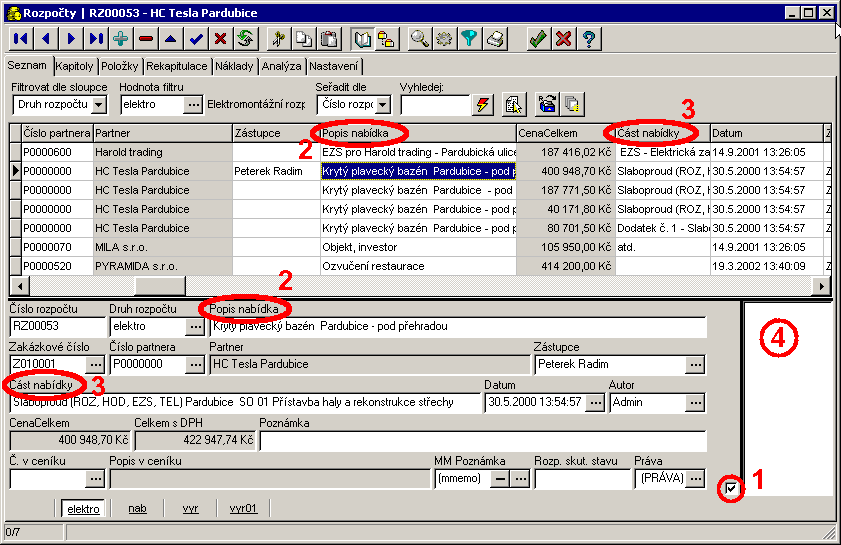This screenshot has height=545, width=841.
Task: Click the green plus add record icon
Action: (x=121, y=39)
